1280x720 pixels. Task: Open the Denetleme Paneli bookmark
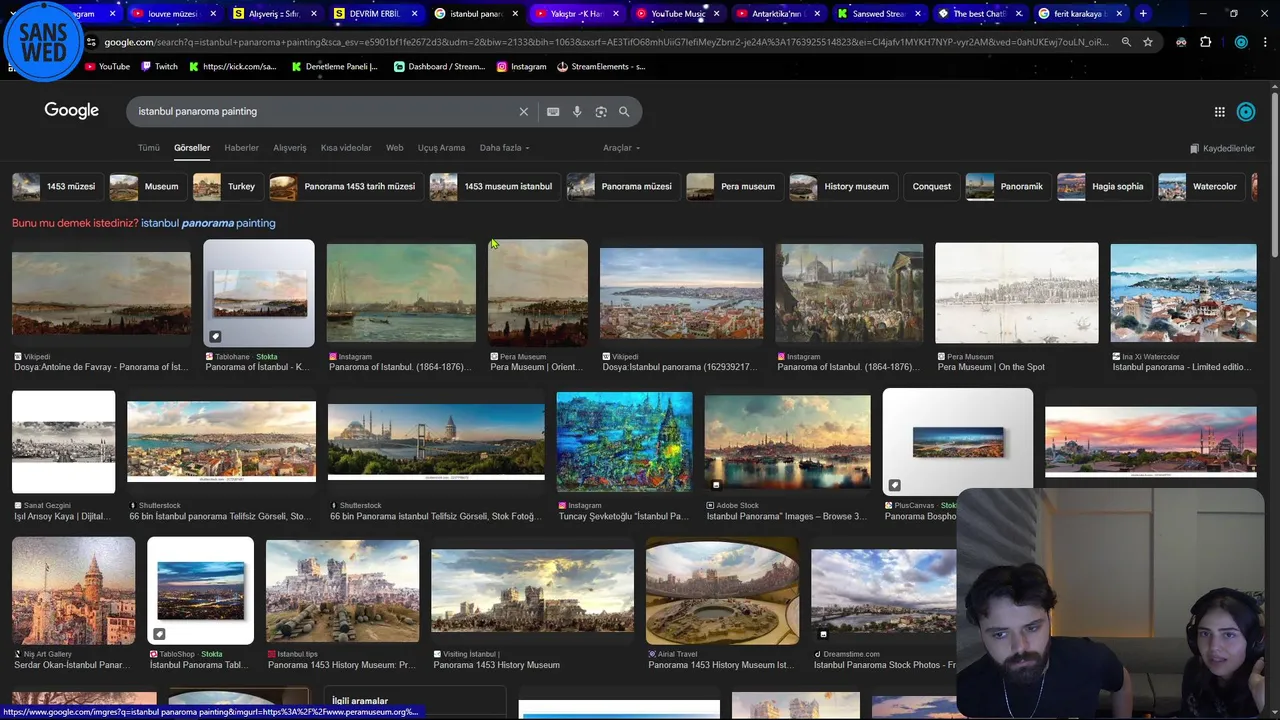(335, 67)
